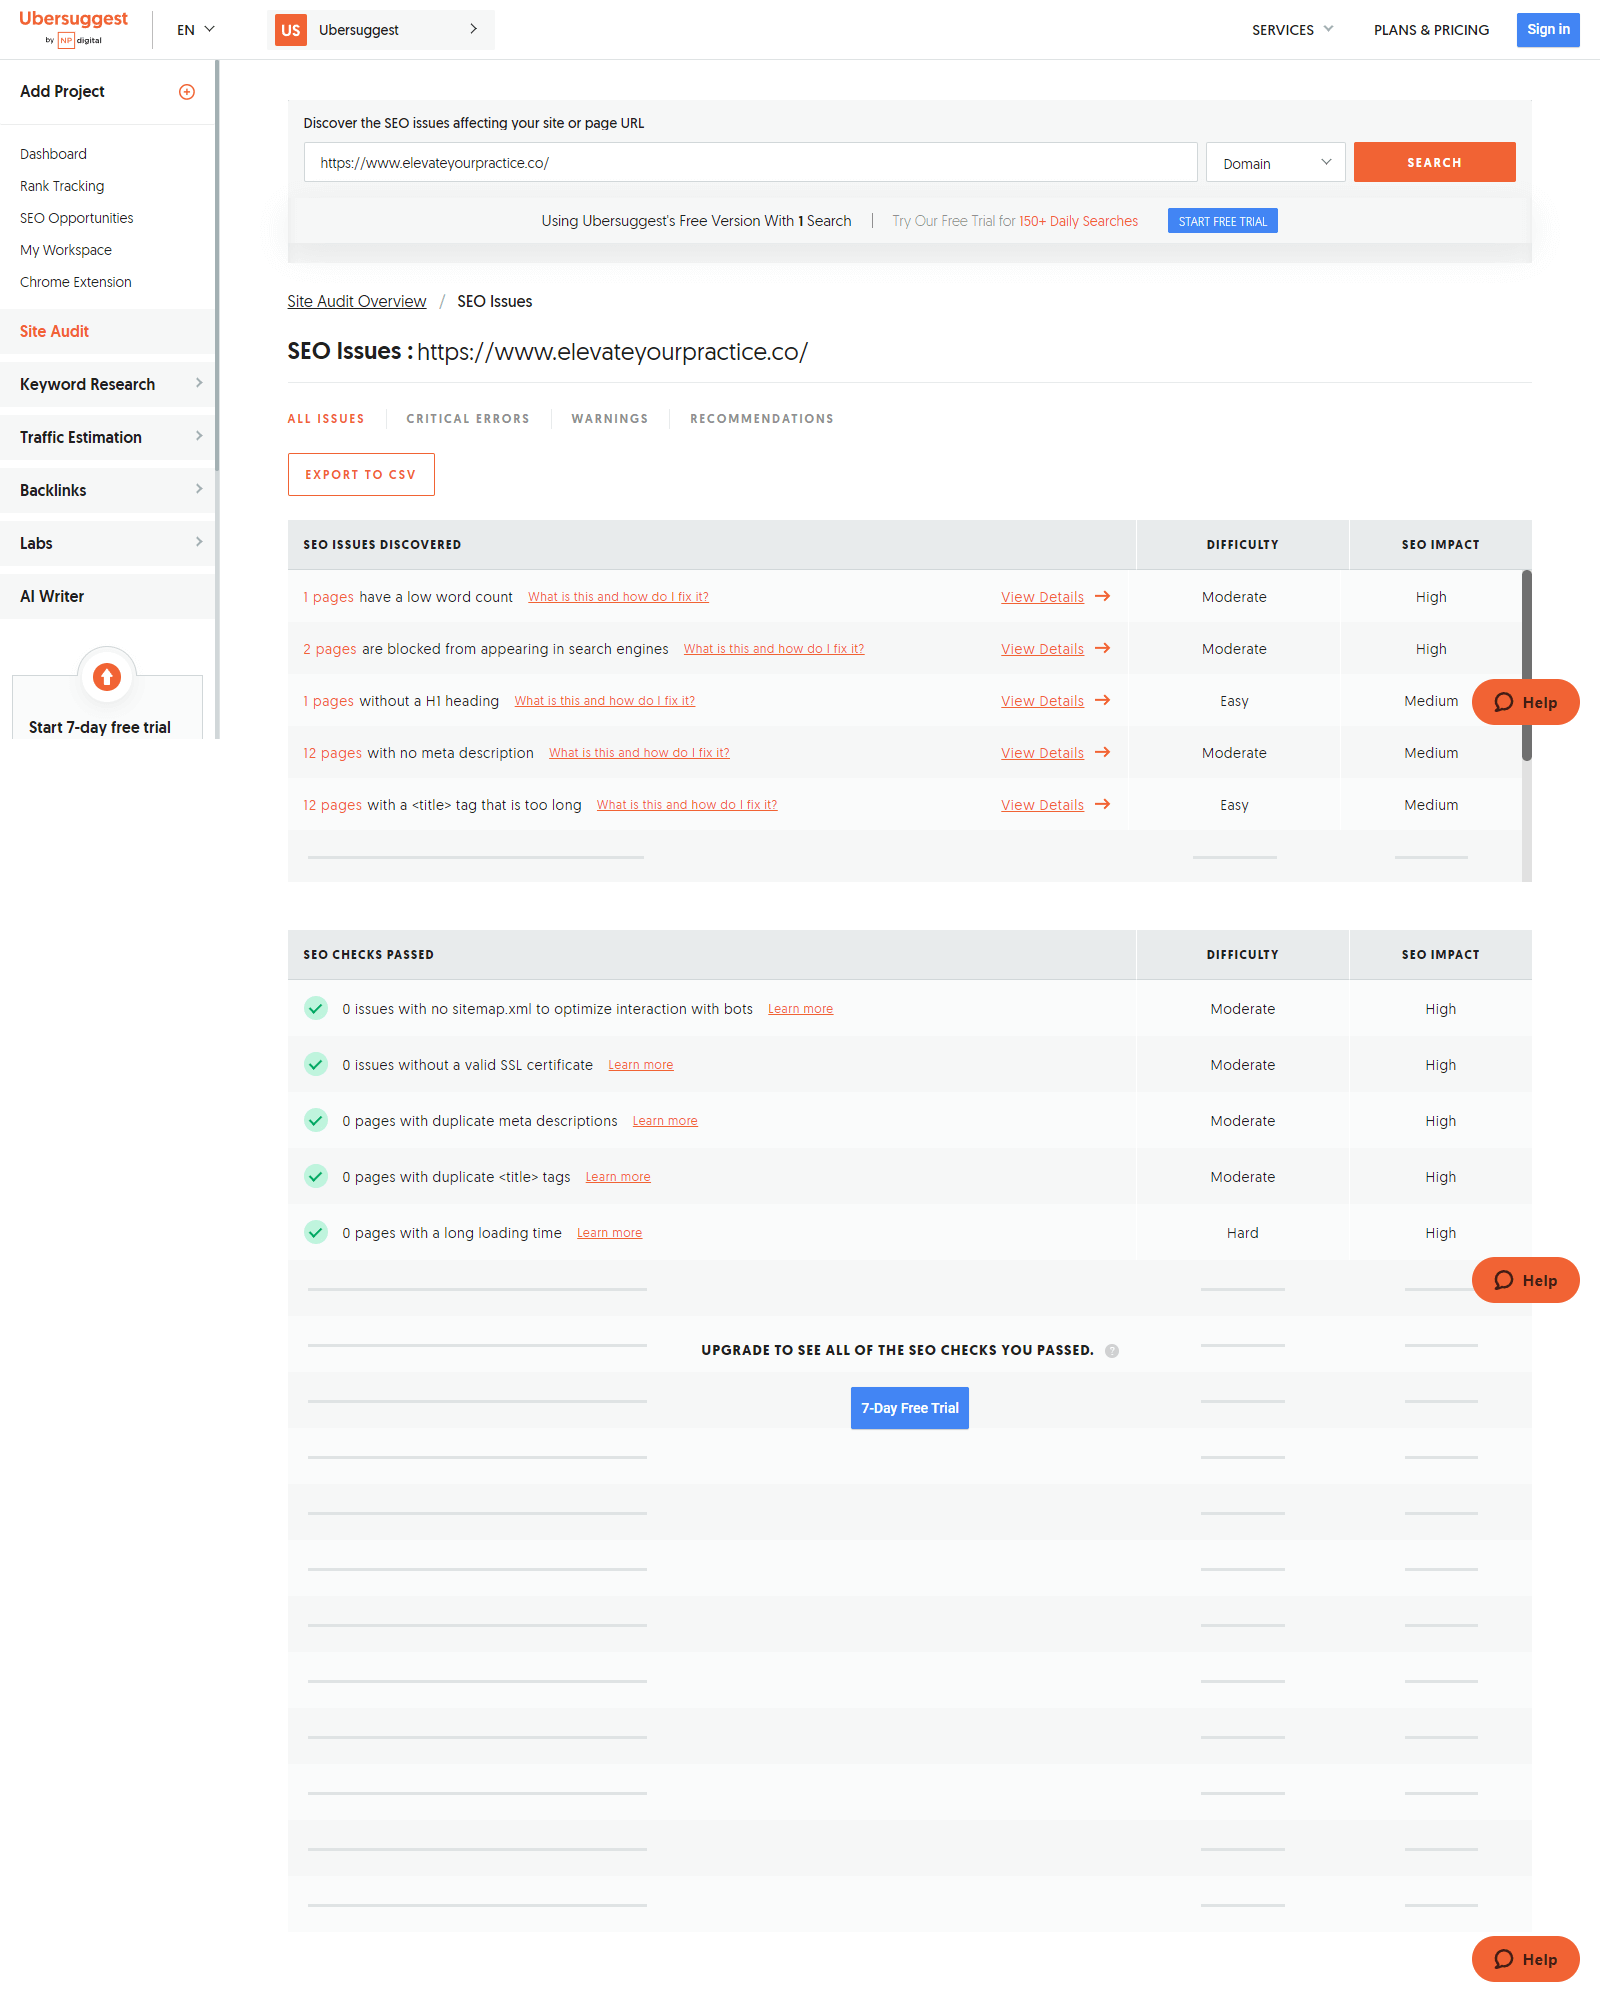Switch to the Critical Errors tab
Image resolution: width=1600 pixels, height=1996 pixels.
pyautogui.click(x=468, y=419)
